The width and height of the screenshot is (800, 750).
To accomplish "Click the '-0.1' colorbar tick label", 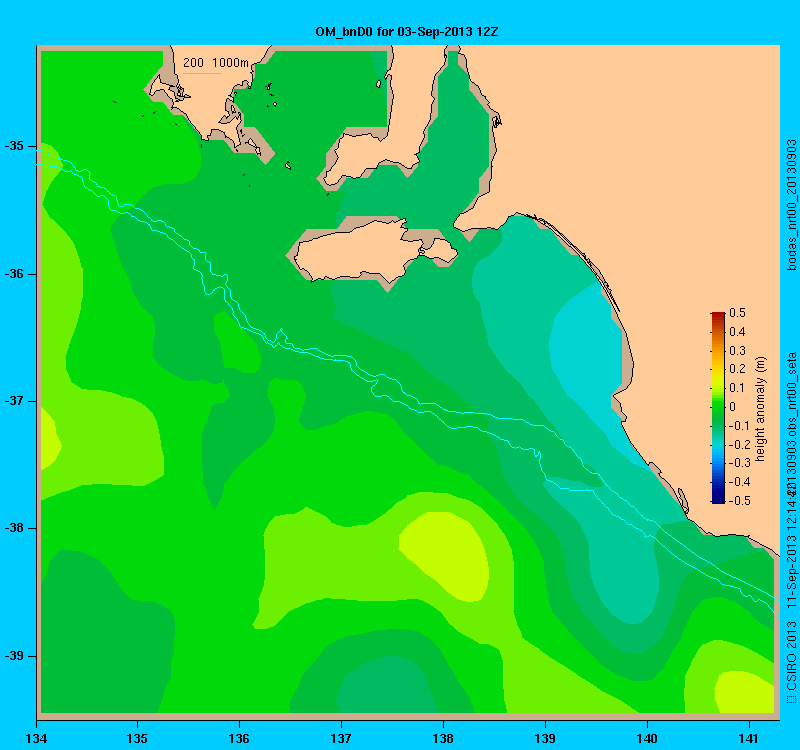I will click(x=739, y=426).
